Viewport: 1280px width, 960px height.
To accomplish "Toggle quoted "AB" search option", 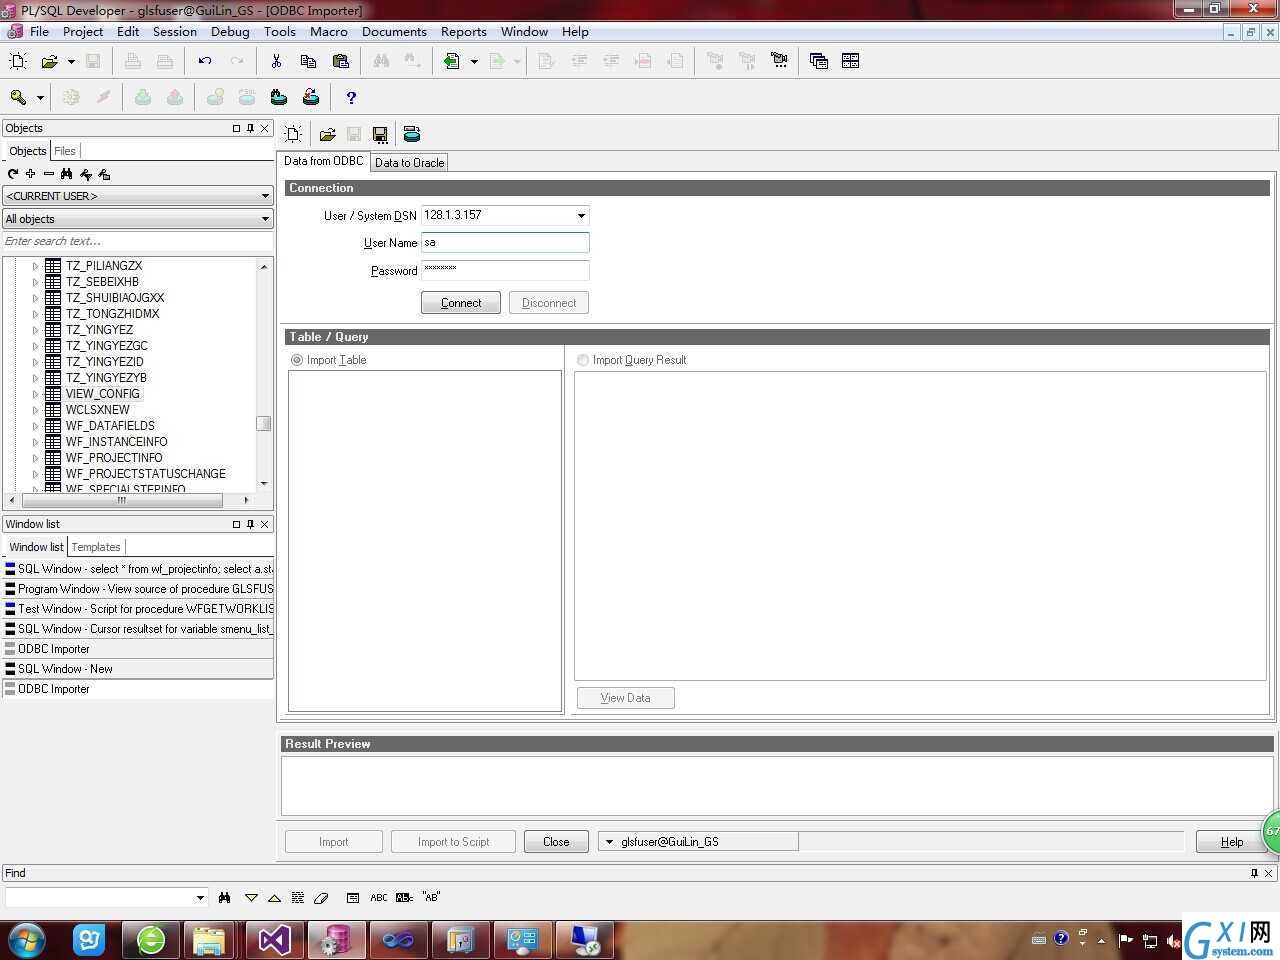I will (431, 898).
